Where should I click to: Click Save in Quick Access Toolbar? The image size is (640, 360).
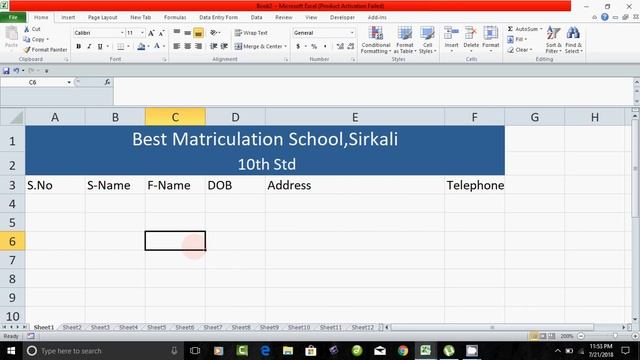click(x=6, y=71)
